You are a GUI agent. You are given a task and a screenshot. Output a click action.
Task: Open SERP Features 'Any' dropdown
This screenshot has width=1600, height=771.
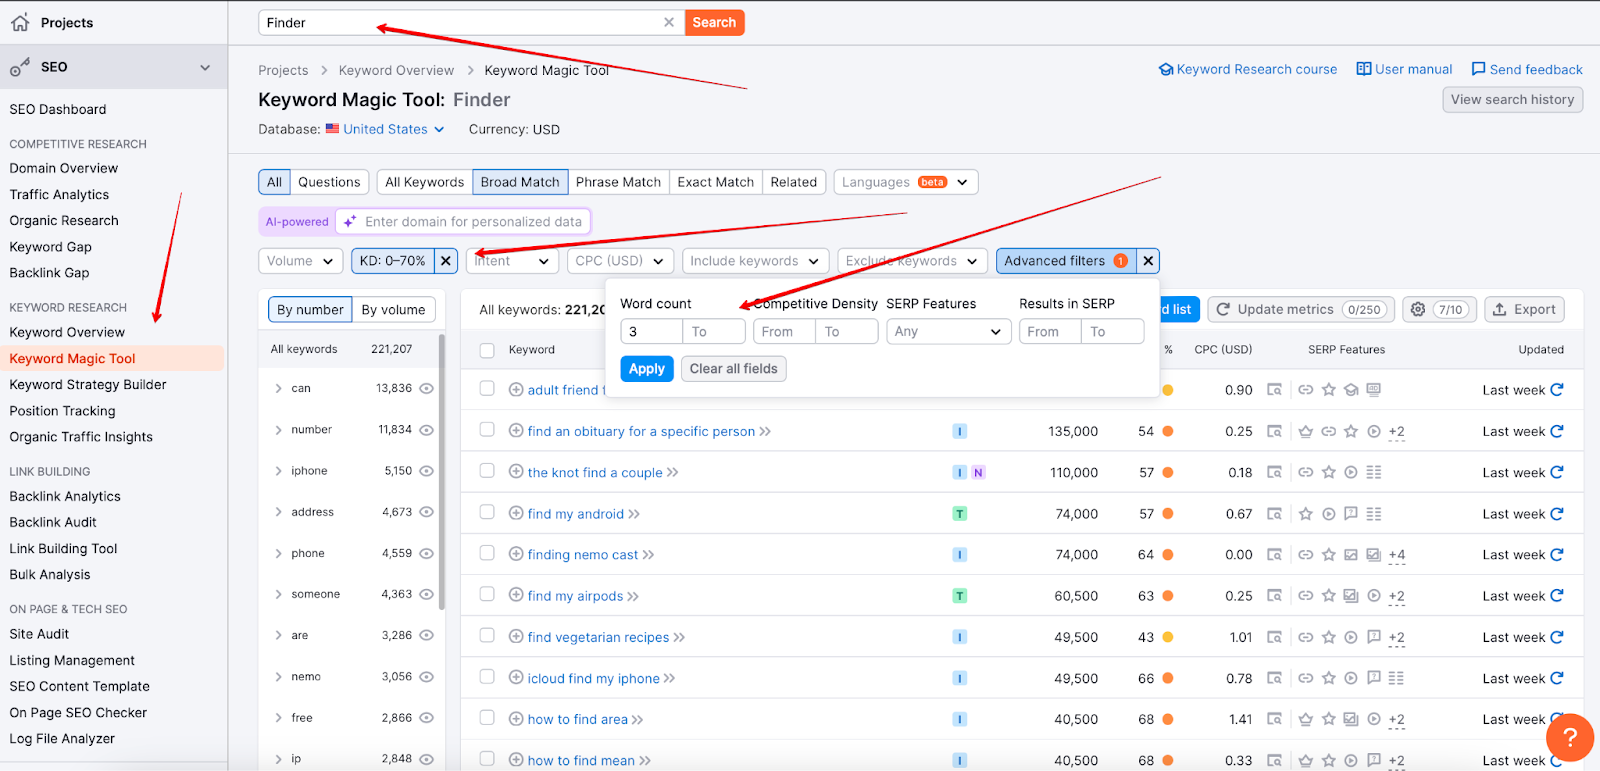948,331
